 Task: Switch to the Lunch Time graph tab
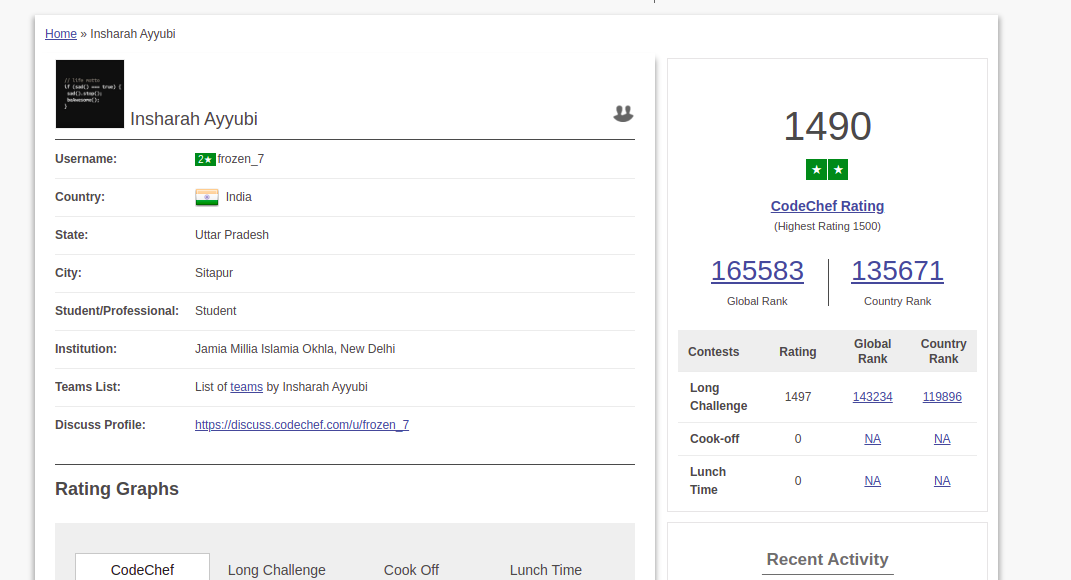546,570
